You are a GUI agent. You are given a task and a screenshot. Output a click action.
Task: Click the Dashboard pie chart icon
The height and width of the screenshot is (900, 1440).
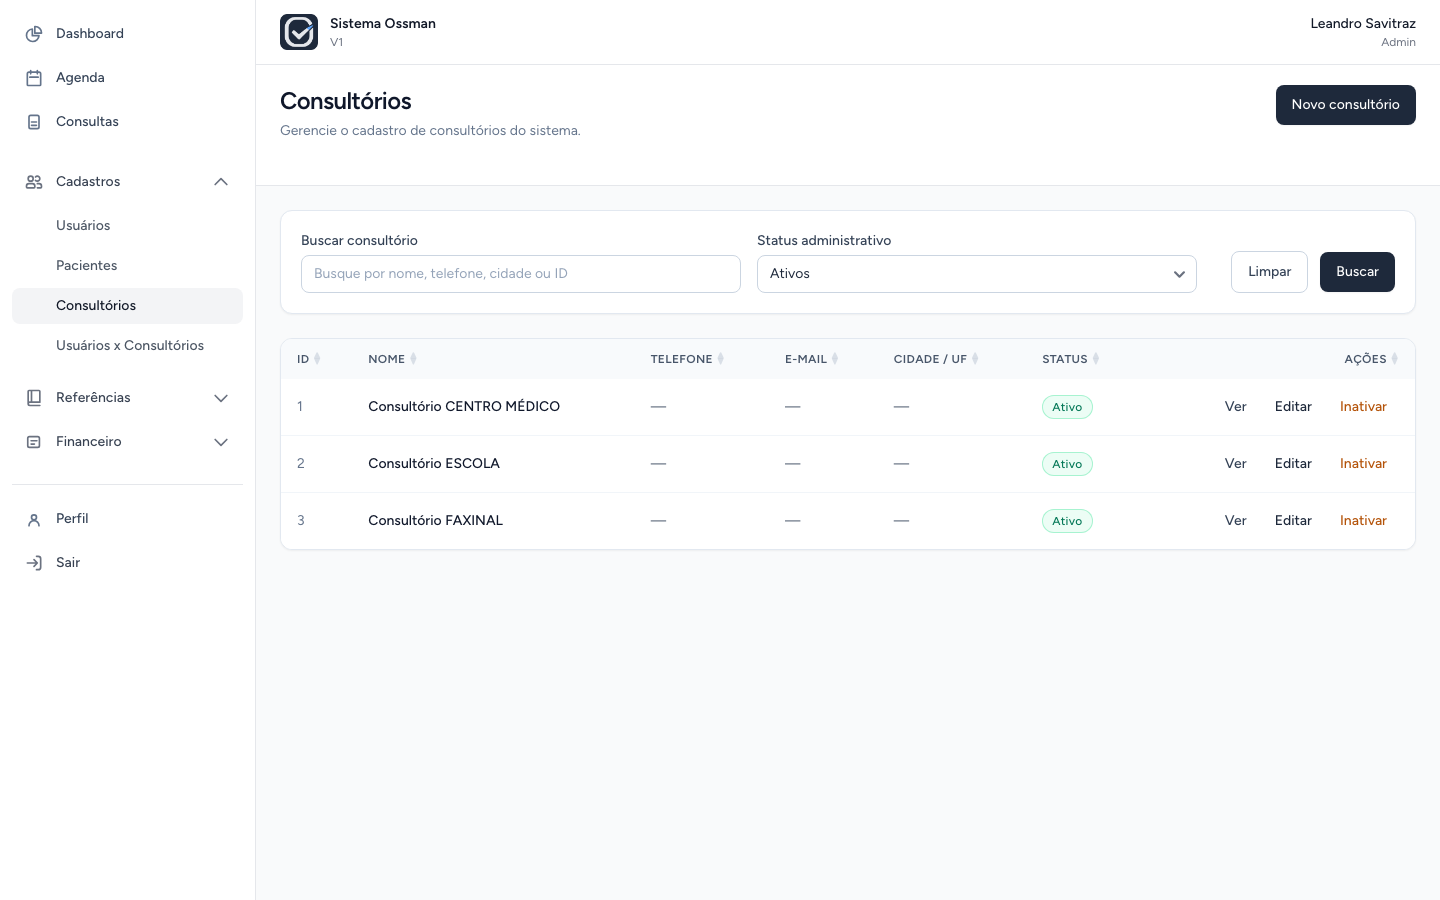click(x=34, y=34)
